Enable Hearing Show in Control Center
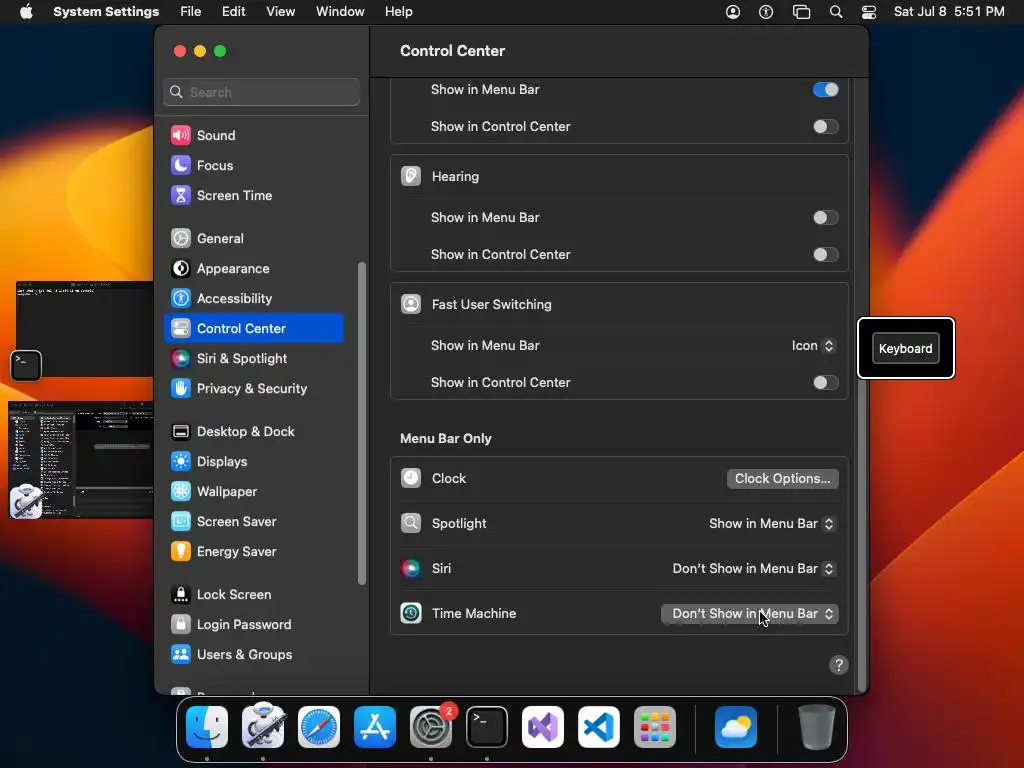This screenshot has width=1024, height=768. [x=825, y=255]
